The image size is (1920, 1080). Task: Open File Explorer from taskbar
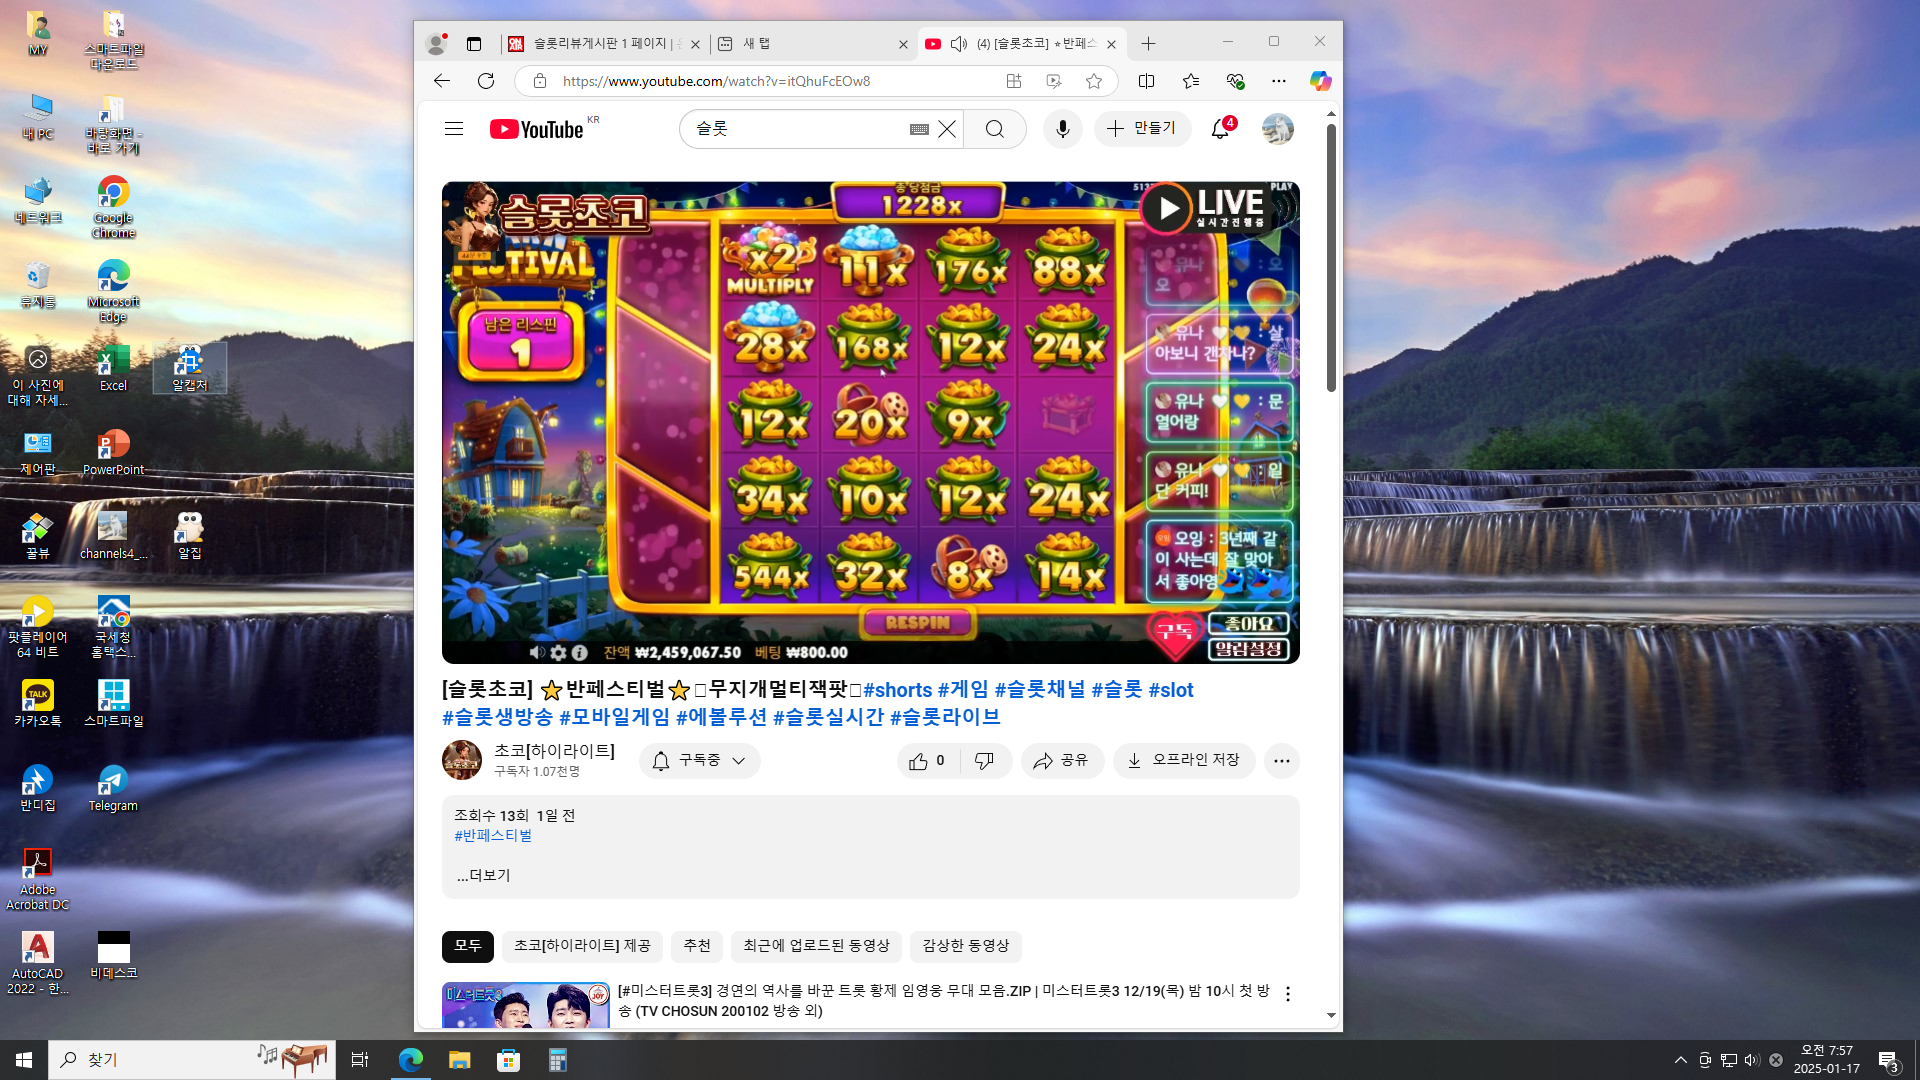459,1060
